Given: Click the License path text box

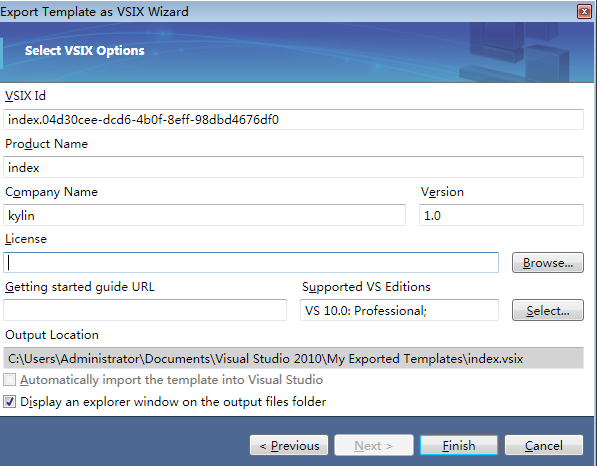Looking at the screenshot, I should 251,262.
